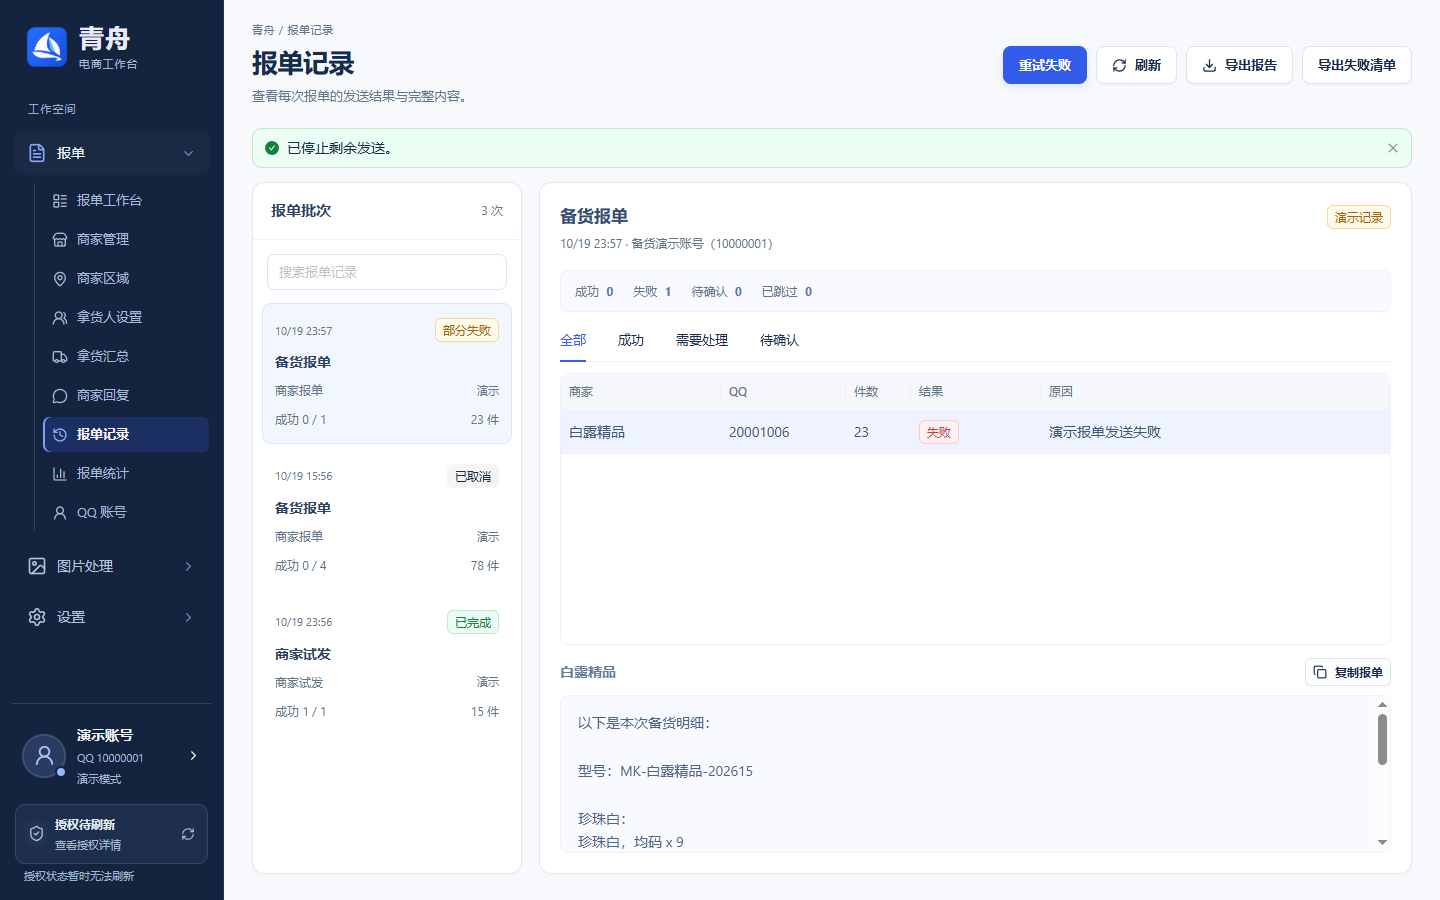Click the 报单记录 history clock icon
This screenshot has width=1440, height=900.
[x=60, y=434]
